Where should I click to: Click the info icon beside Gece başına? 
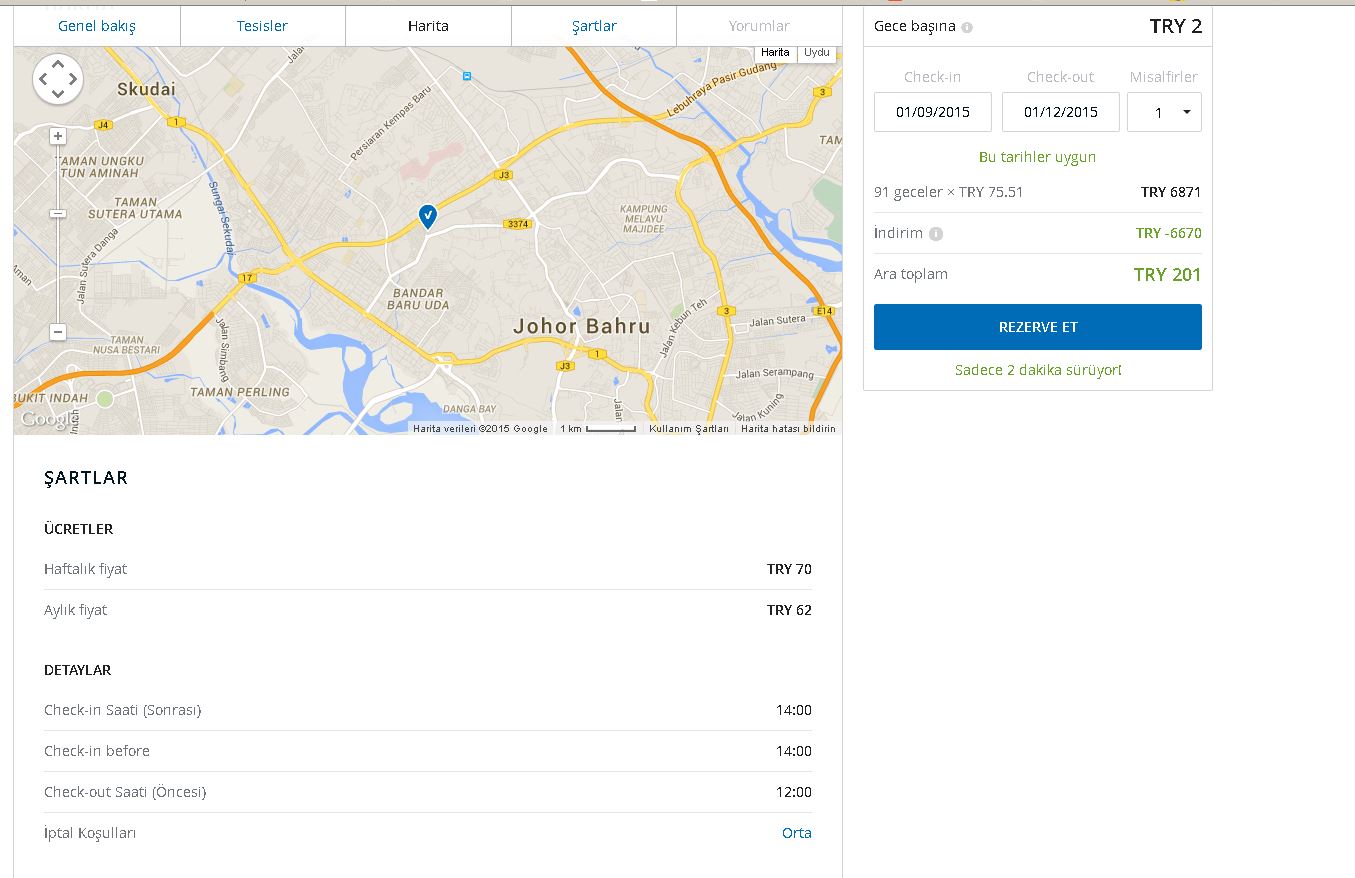click(x=967, y=28)
